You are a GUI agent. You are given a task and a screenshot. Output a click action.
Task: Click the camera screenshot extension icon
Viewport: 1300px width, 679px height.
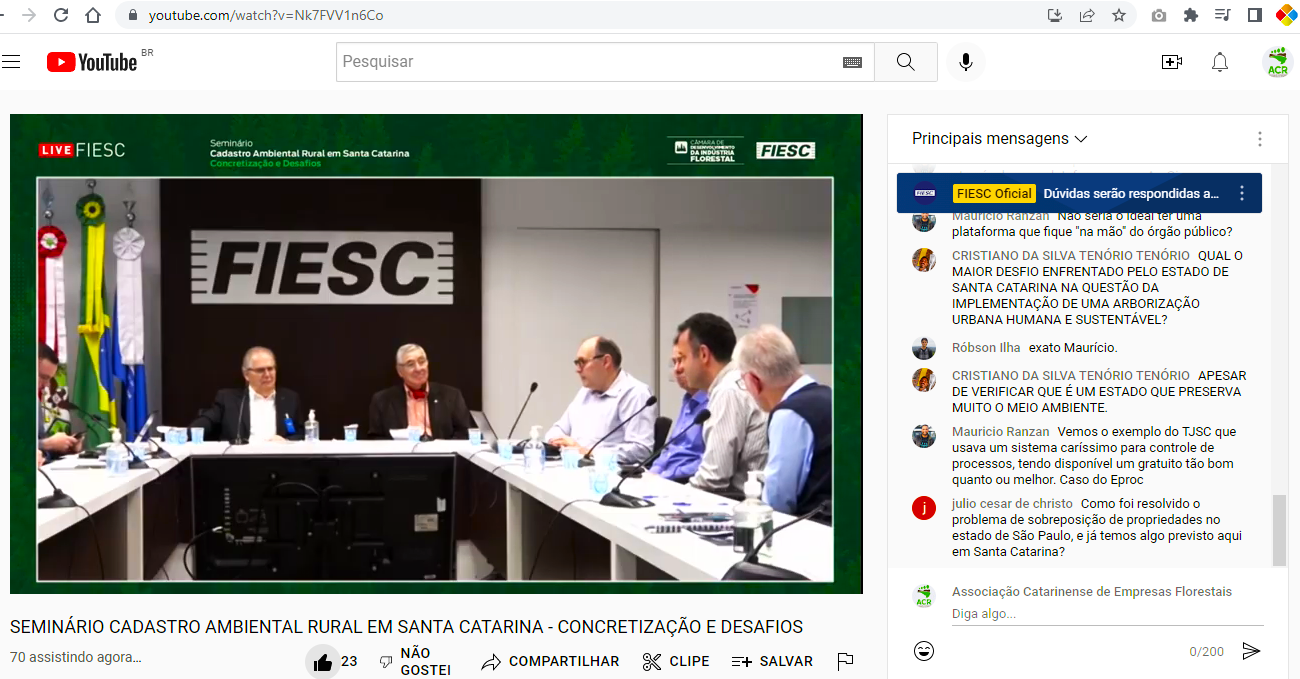[1158, 15]
